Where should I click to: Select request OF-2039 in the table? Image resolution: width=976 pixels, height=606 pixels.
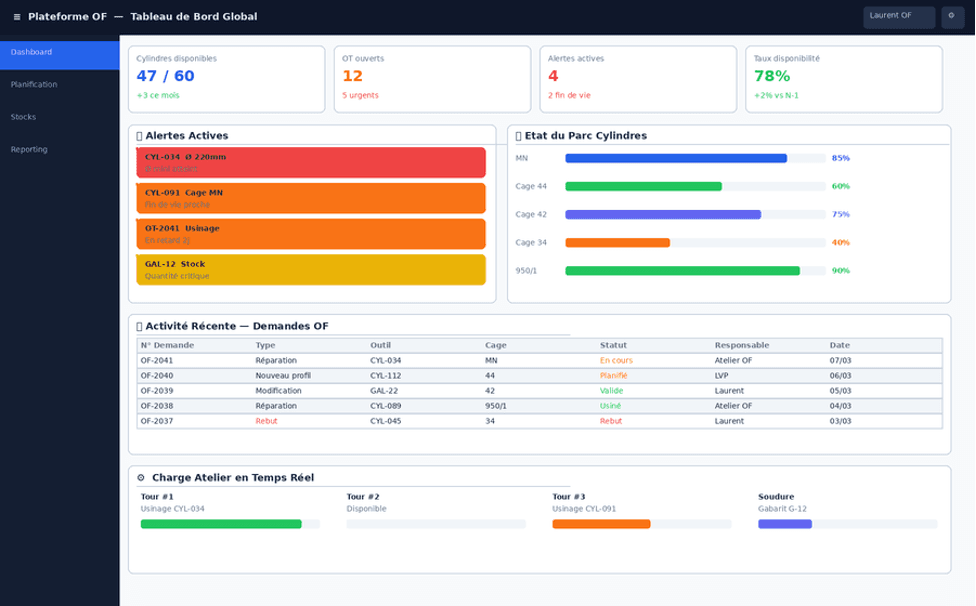pos(540,391)
